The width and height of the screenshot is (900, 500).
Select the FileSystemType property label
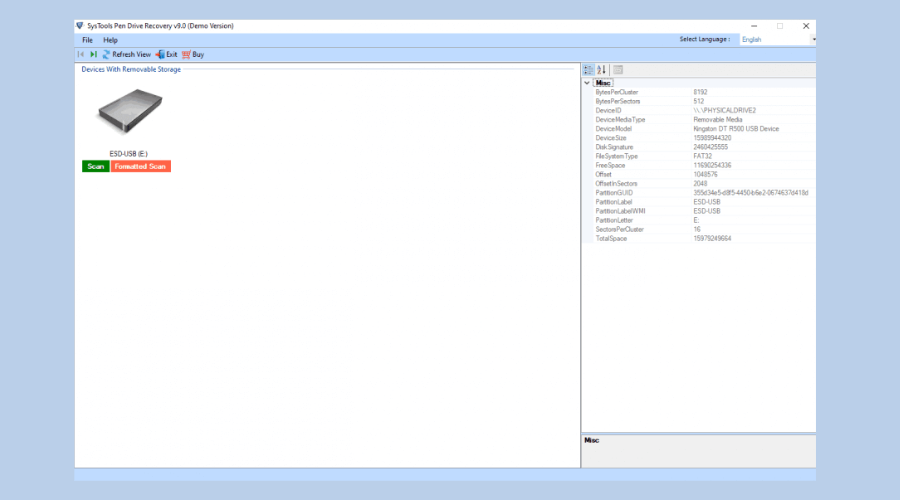point(616,156)
